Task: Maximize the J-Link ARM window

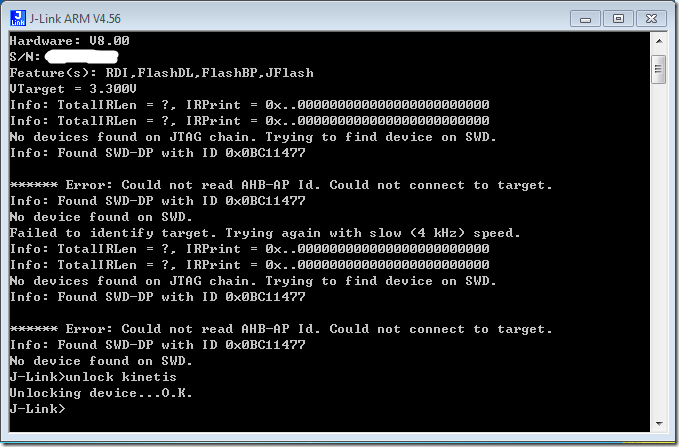Action: (x=619, y=17)
